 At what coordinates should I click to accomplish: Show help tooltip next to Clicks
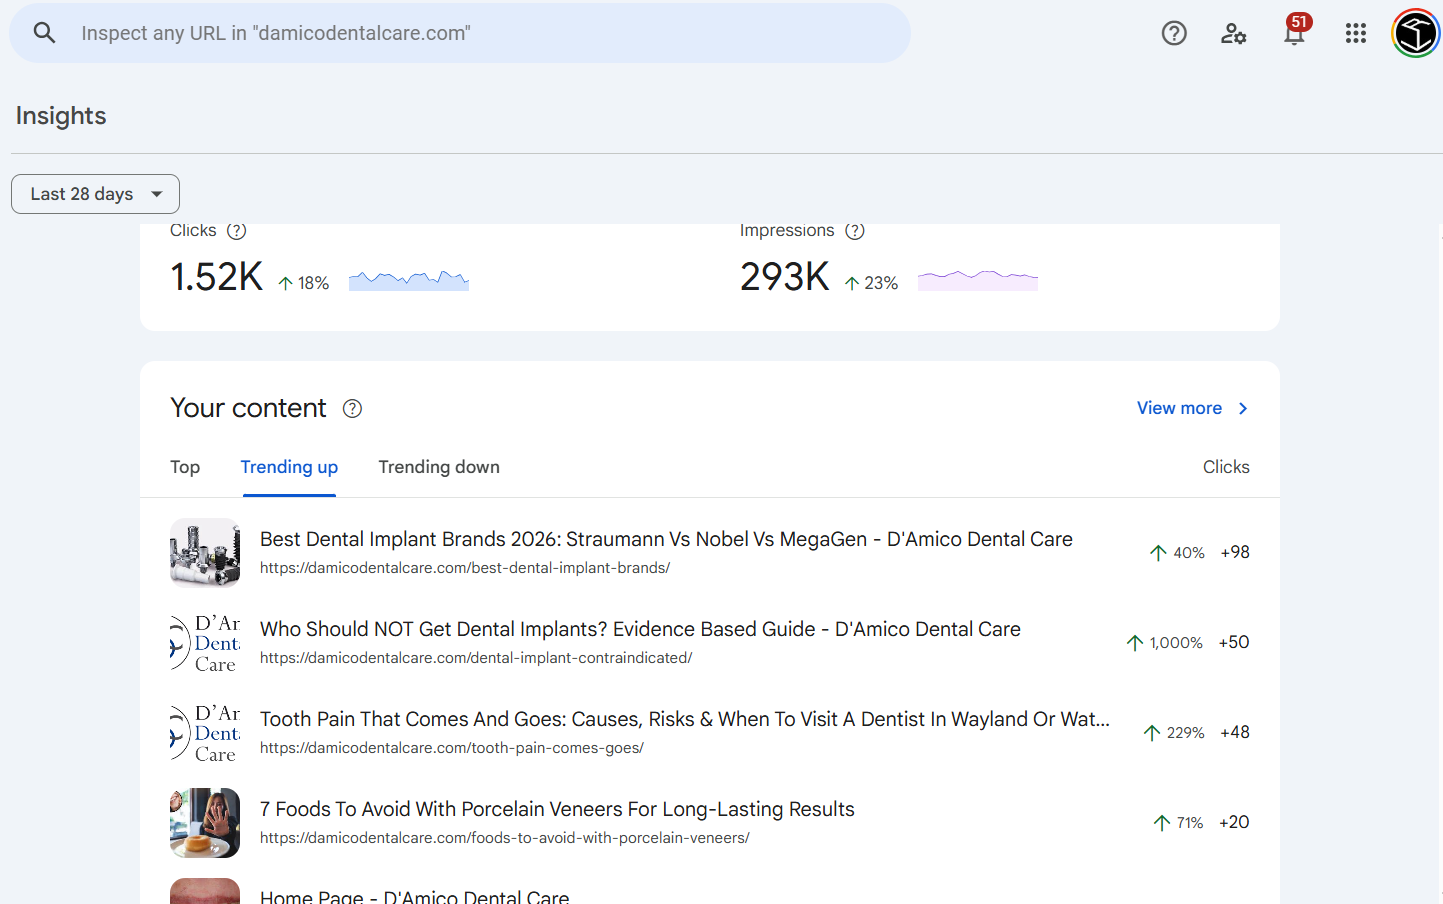pyautogui.click(x=236, y=231)
